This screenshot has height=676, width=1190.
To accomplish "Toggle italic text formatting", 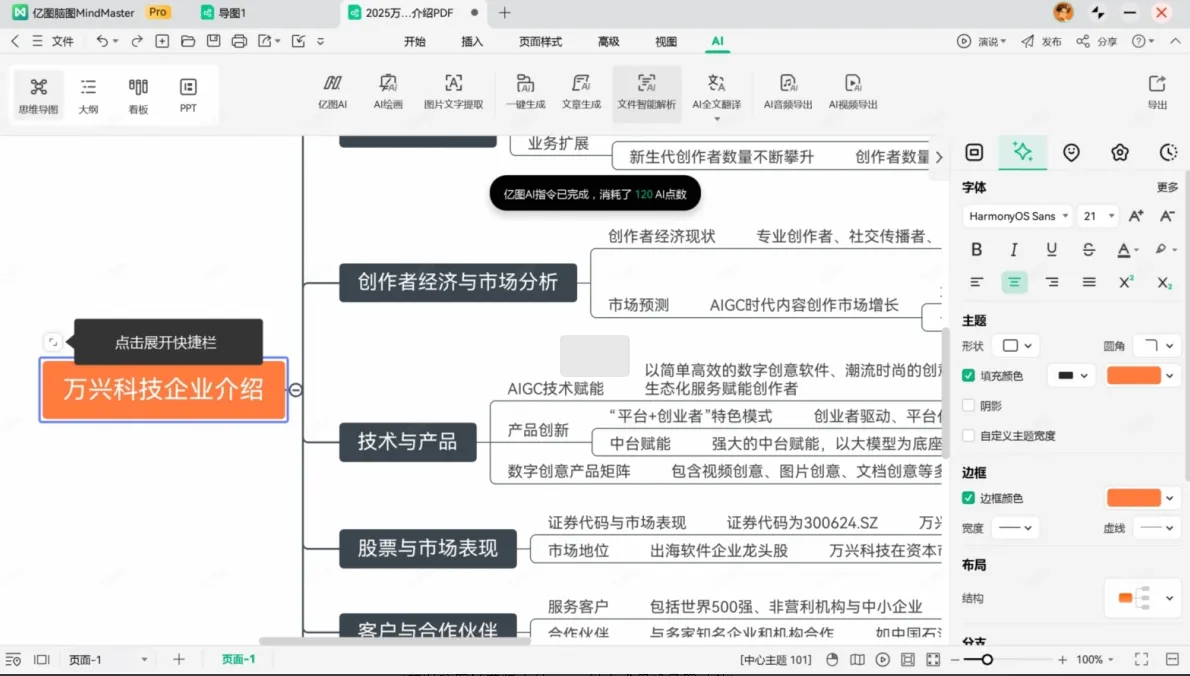I will coord(1013,249).
